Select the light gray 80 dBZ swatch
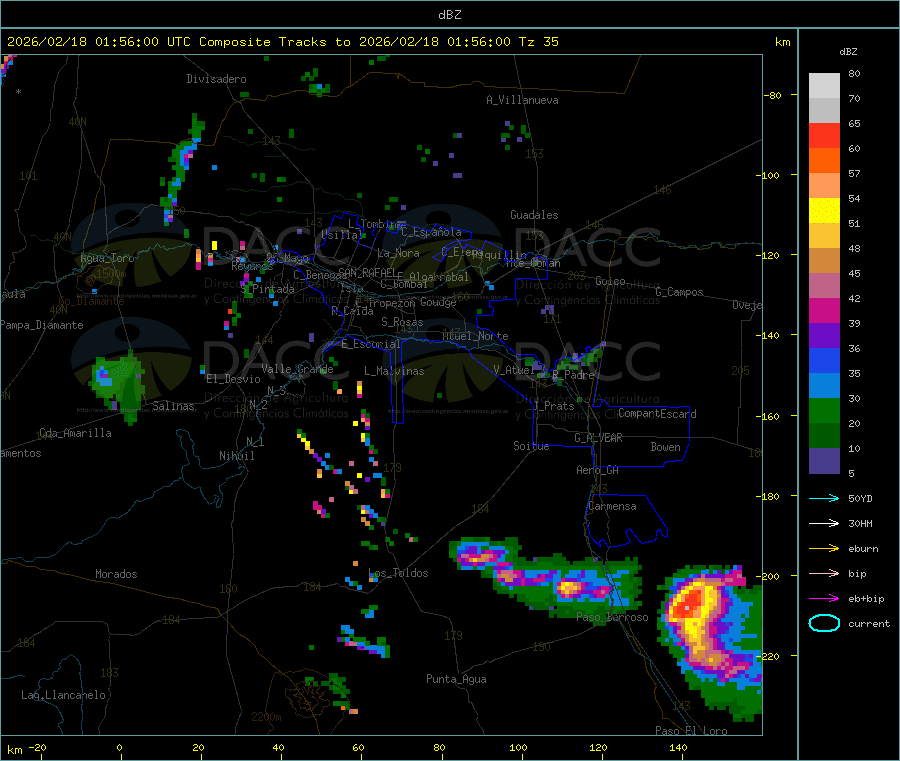 pos(824,86)
